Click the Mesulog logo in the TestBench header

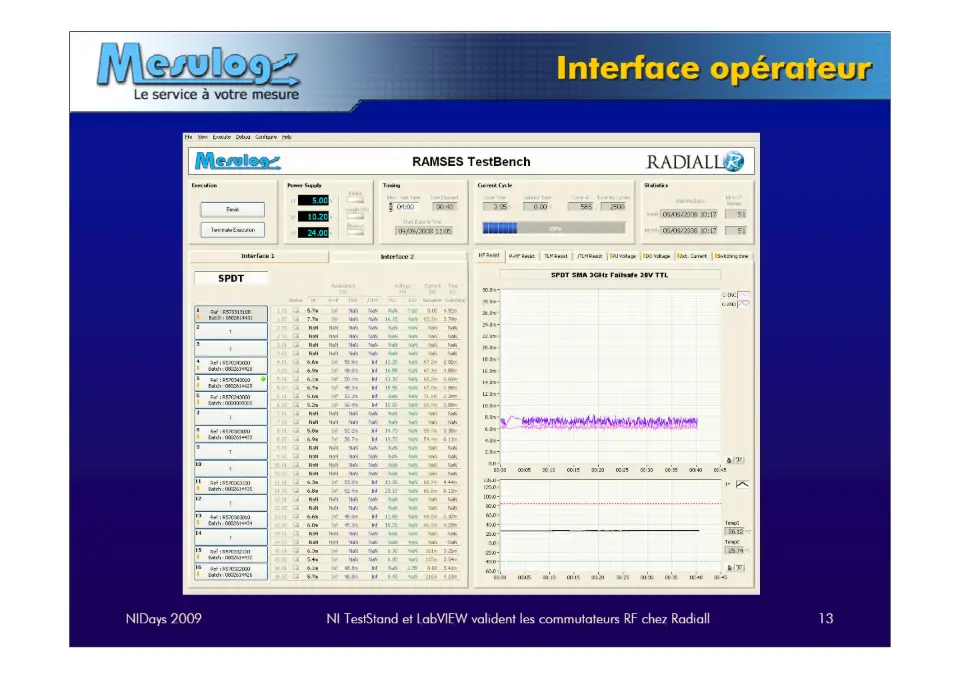[238, 161]
